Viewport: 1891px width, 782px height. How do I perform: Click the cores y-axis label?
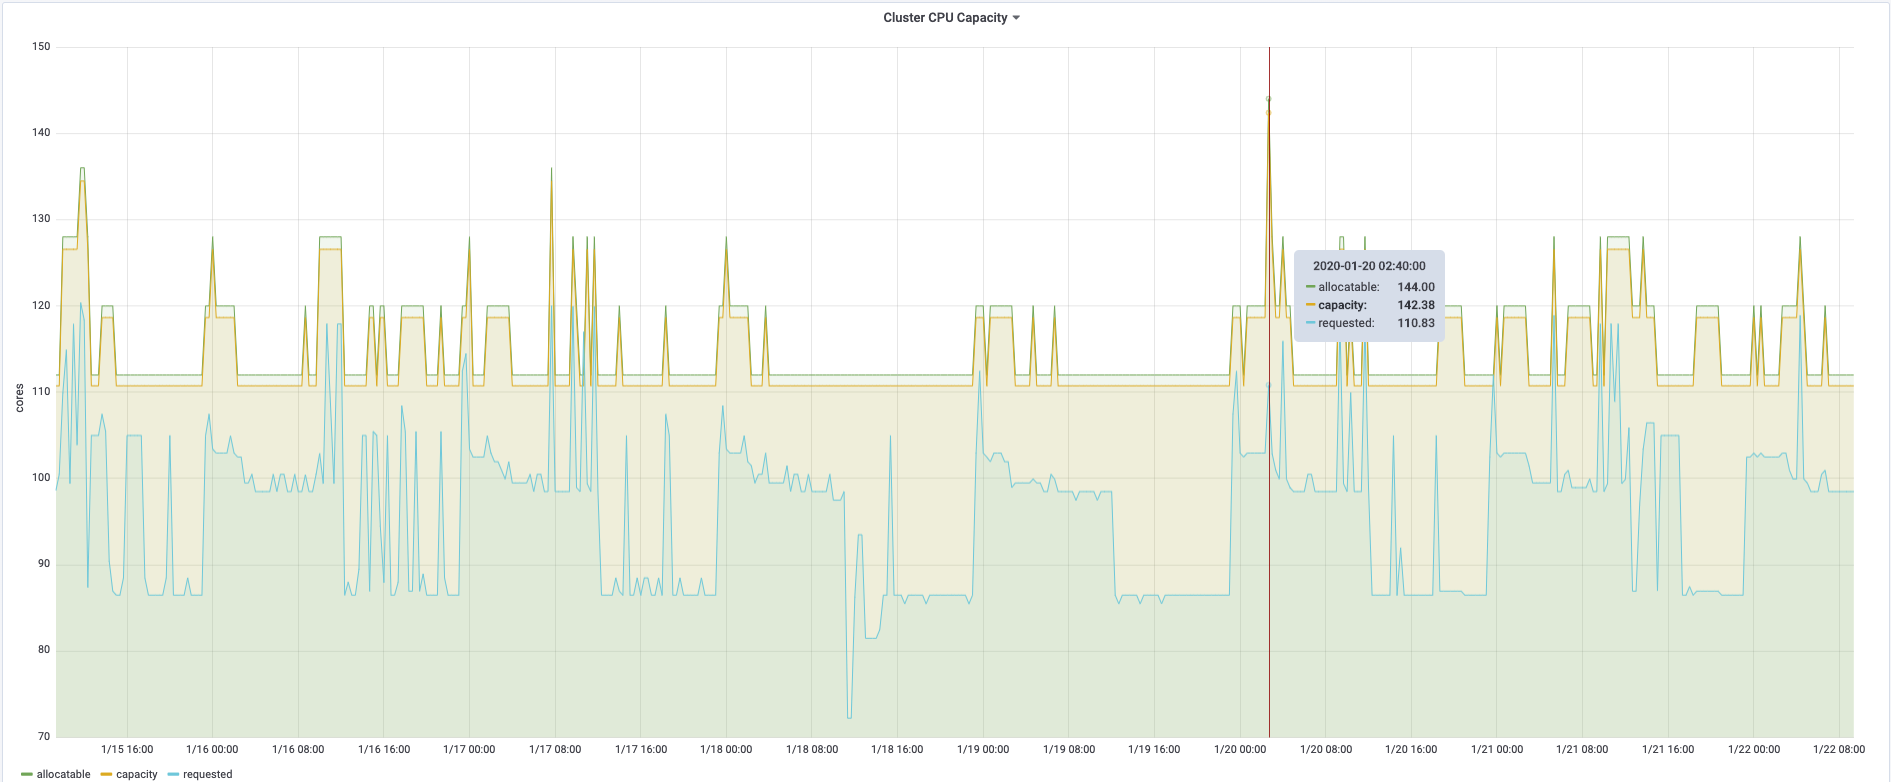[19, 398]
